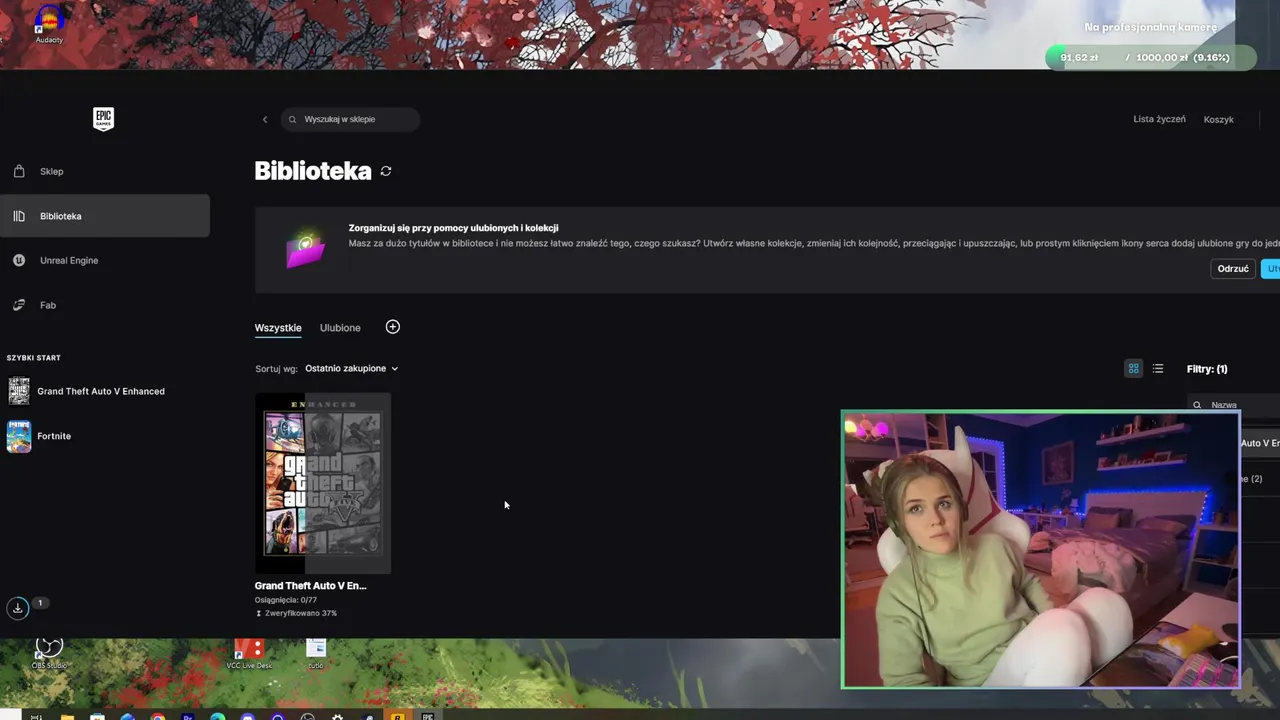The height and width of the screenshot is (720, 1280).
Task: Click the Unreal Engine logo icon
Action: [x=19, y=260]
